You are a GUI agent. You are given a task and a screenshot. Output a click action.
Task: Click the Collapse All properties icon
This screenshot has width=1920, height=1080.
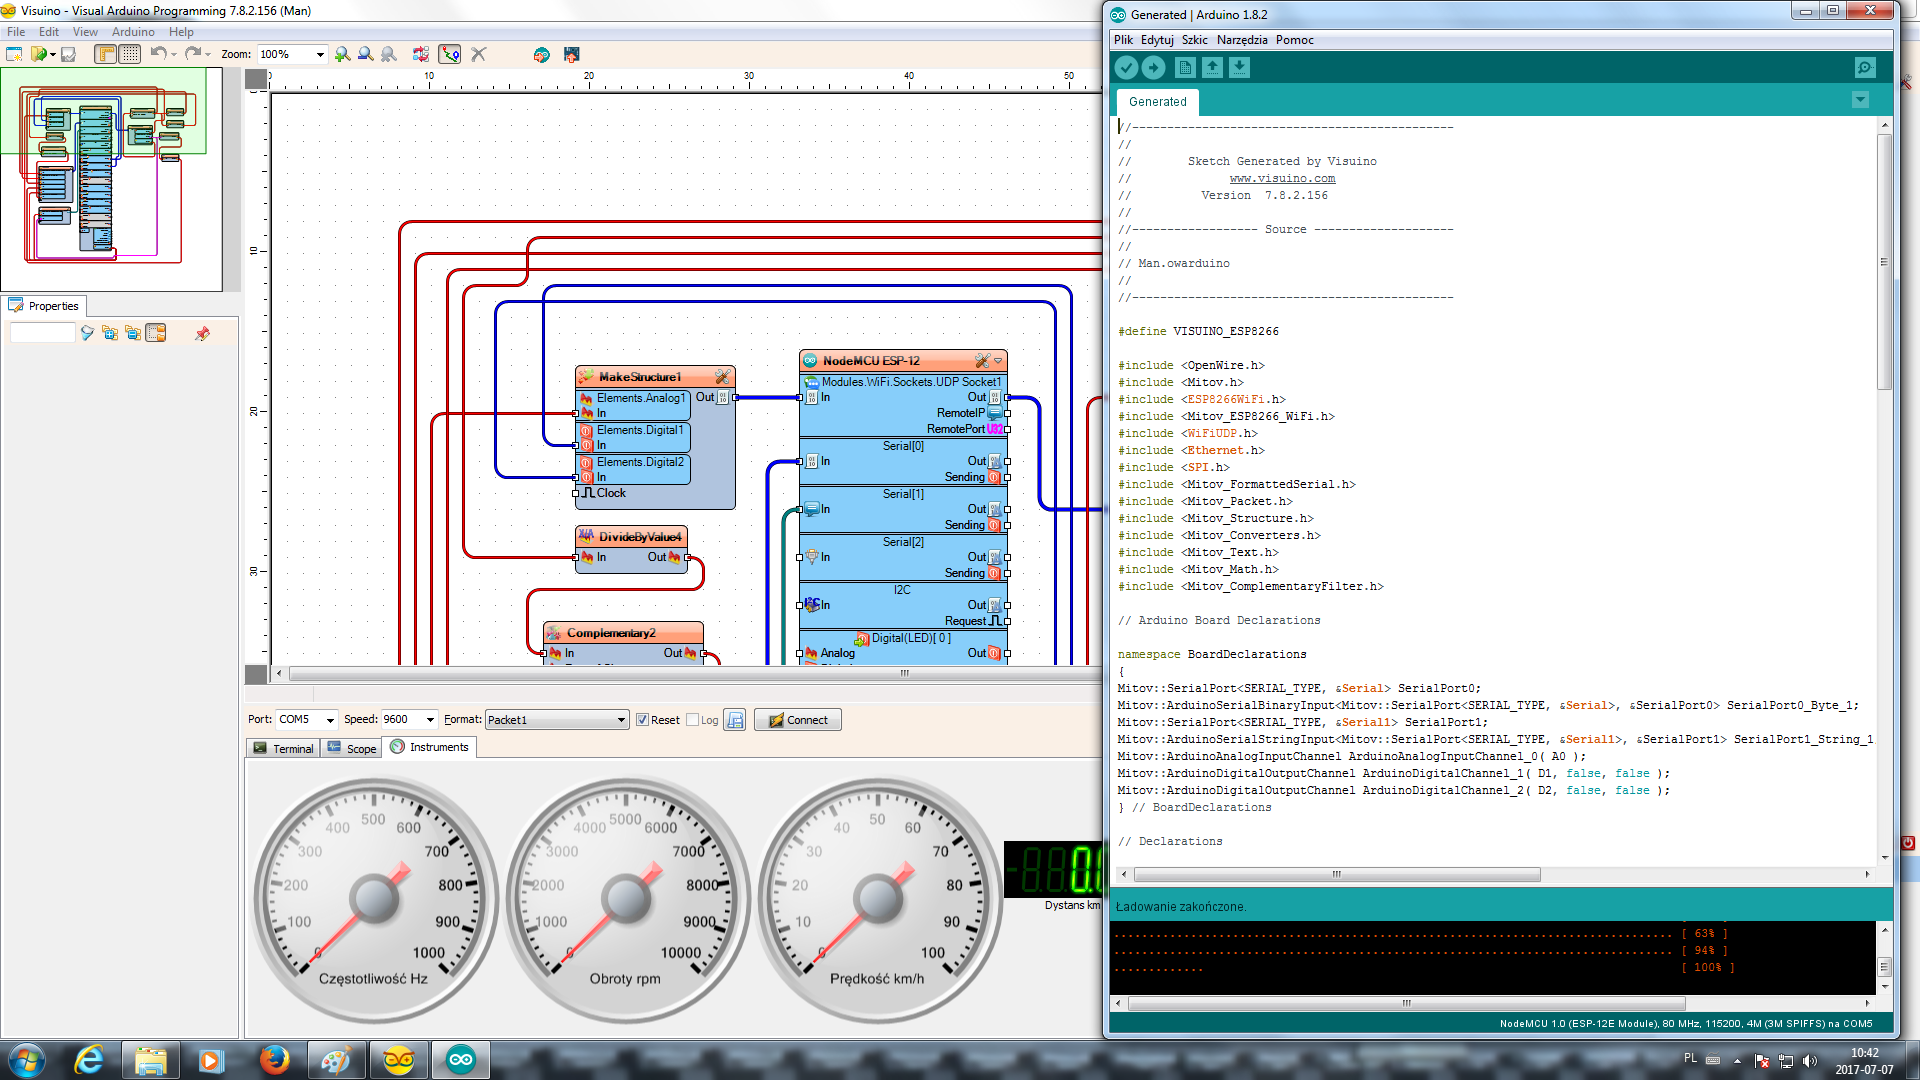pos(133,333)
